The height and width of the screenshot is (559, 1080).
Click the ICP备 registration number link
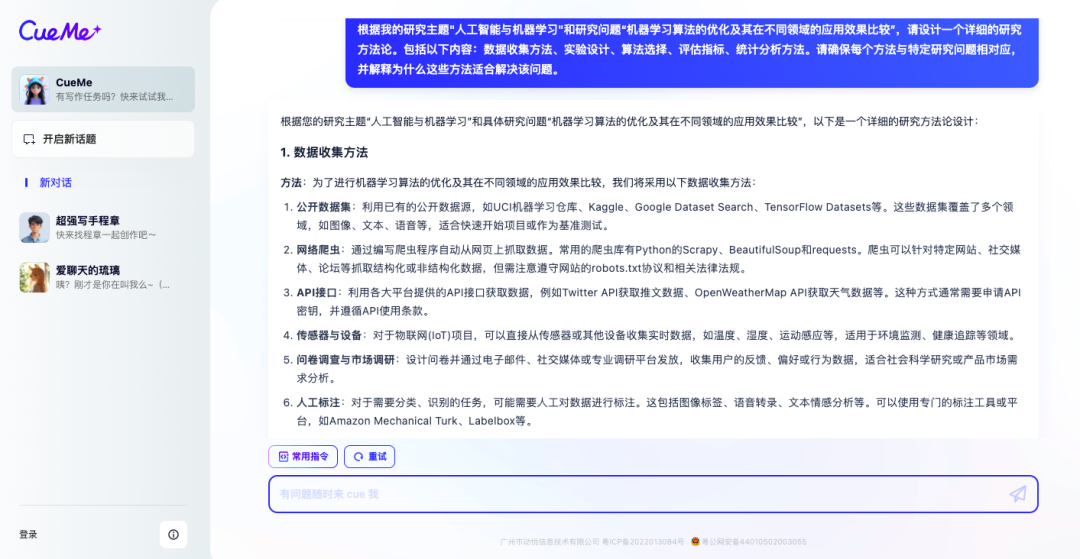click(x=643, y=542)
